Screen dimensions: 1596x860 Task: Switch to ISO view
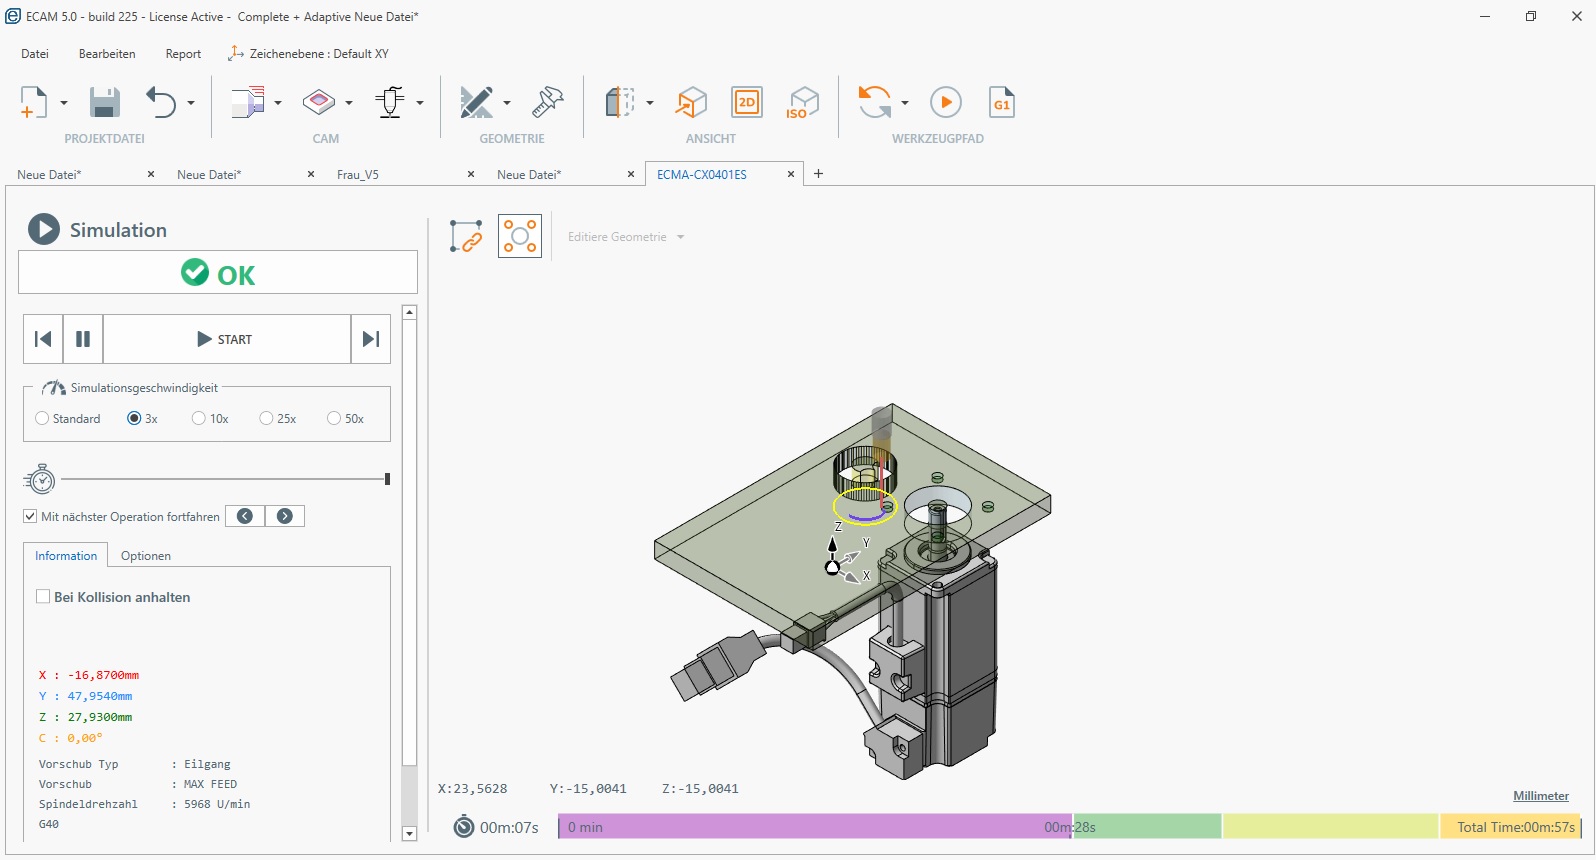803,103
